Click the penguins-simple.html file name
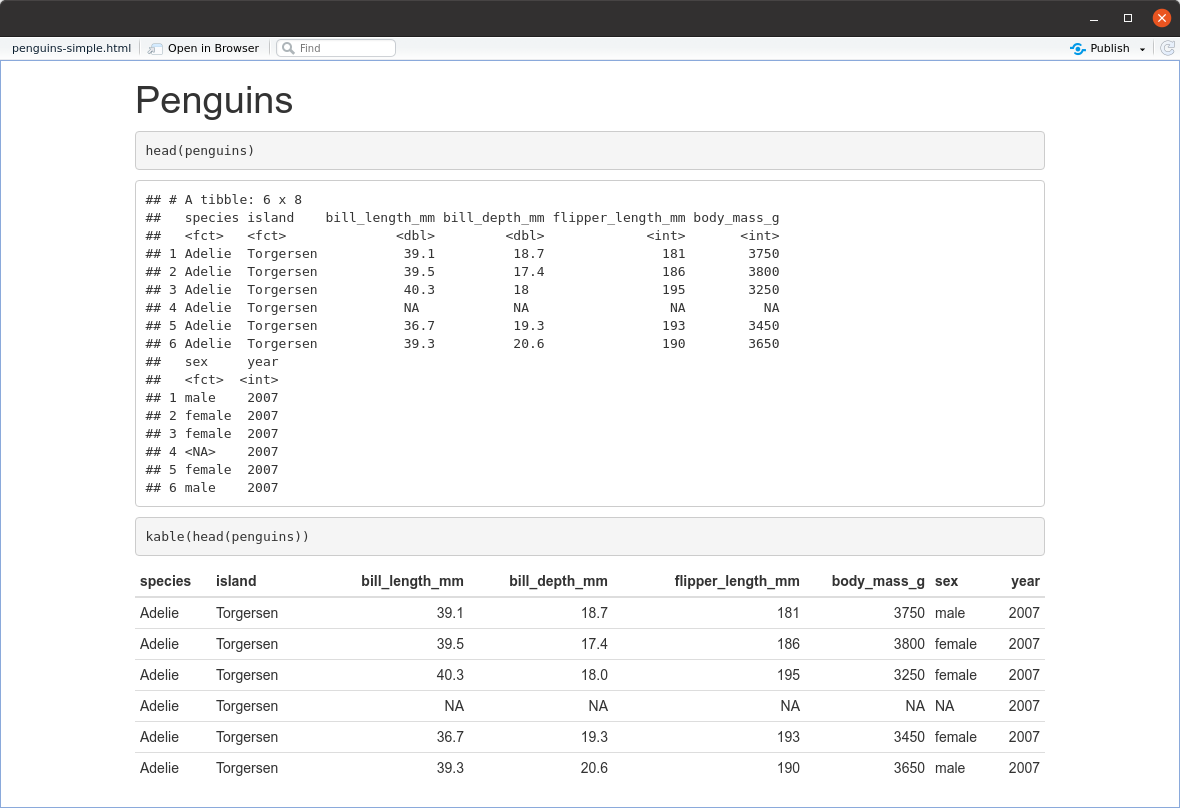The image size is (1180, 808). coord(71,48)
